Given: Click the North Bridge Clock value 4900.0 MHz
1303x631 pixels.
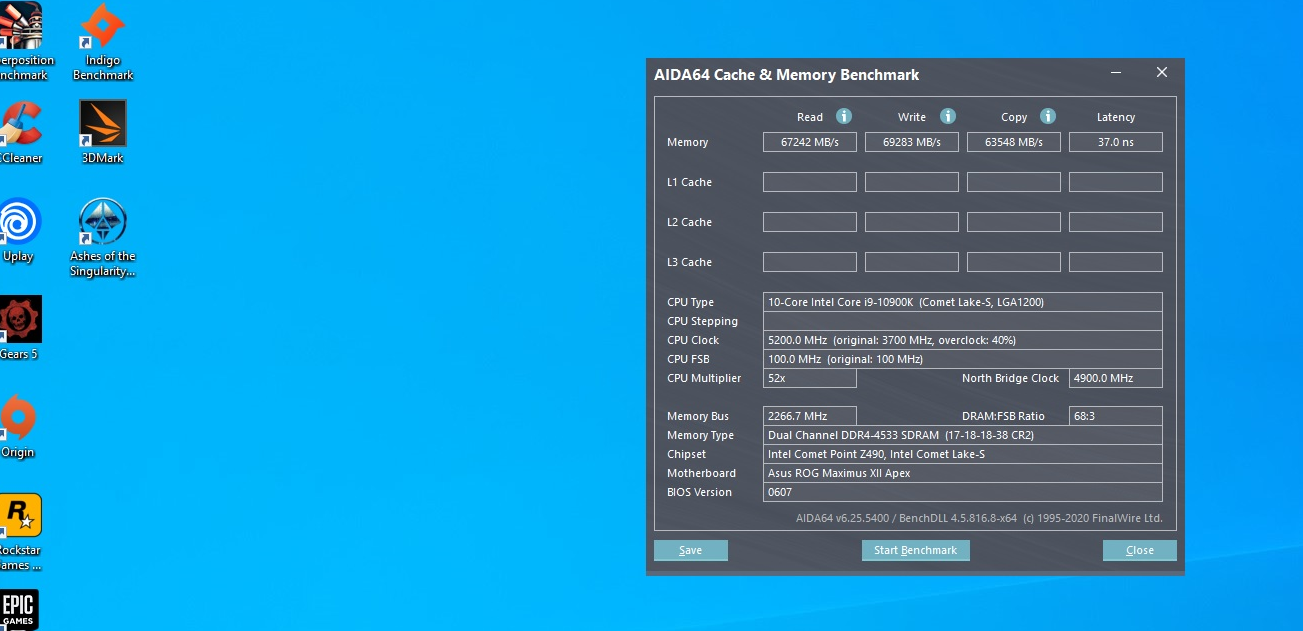Looking at the screenshot, I should (x=1116, y=378).
